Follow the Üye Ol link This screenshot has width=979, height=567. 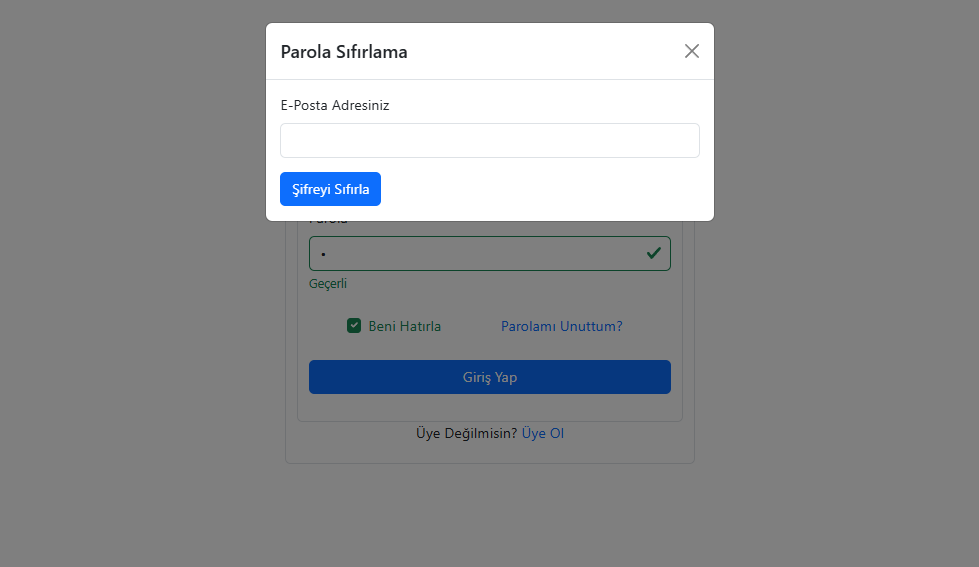point(543,434)
